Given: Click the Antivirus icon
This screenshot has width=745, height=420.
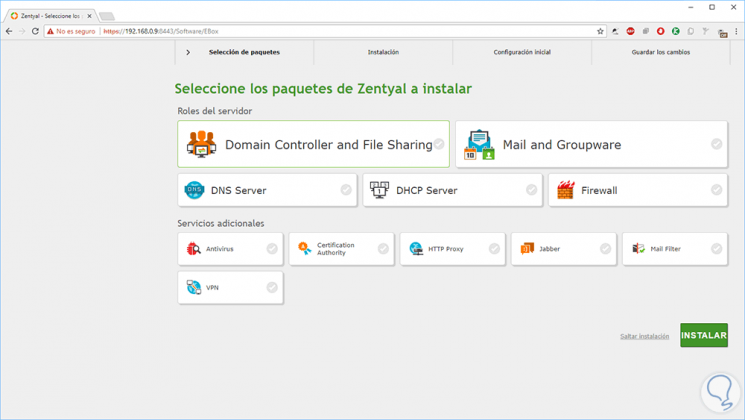Looking at the screenshot, I should click(x=194, y=249).
